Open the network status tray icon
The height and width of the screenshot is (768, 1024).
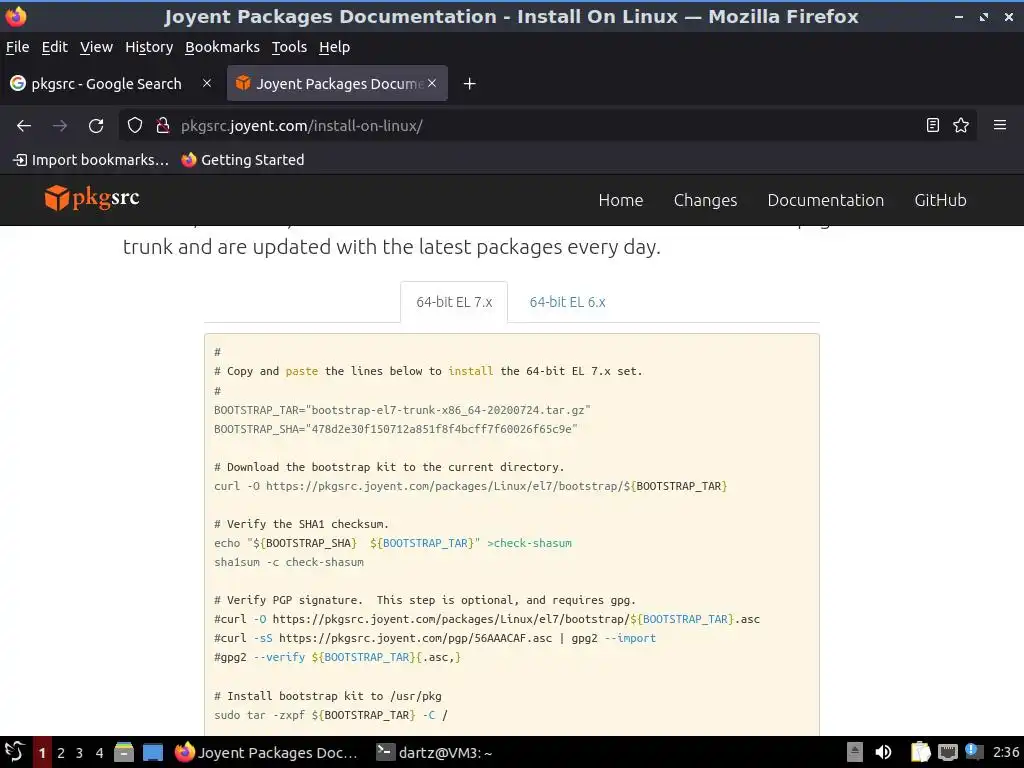click(x=948, y=752)
